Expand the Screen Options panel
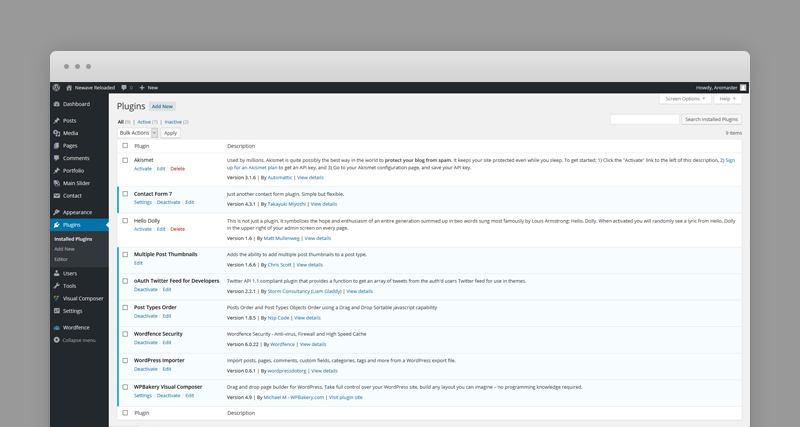Image resolution: width=800 pixels, height=427 pixels. [x=685, y=99]
